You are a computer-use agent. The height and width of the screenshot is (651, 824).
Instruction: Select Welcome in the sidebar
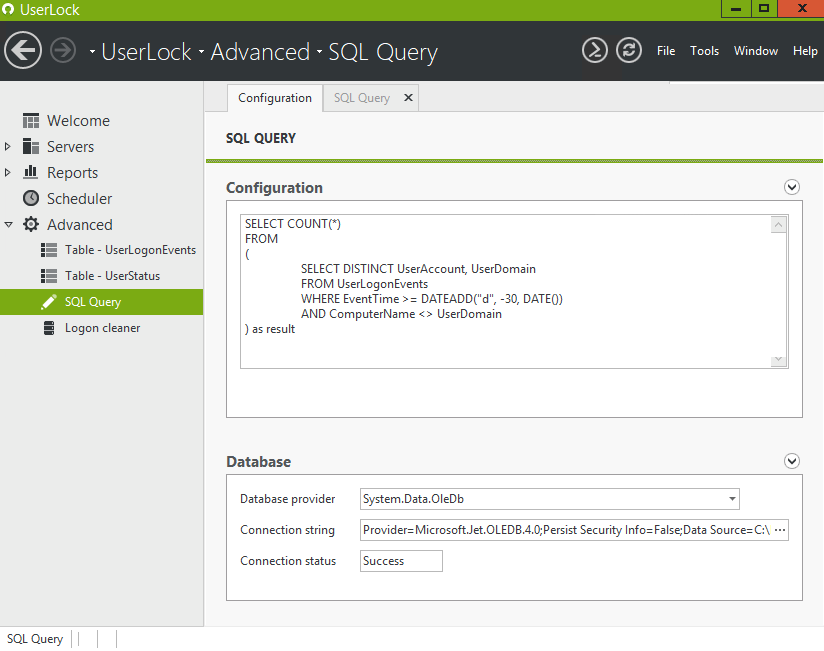[78, 120]
